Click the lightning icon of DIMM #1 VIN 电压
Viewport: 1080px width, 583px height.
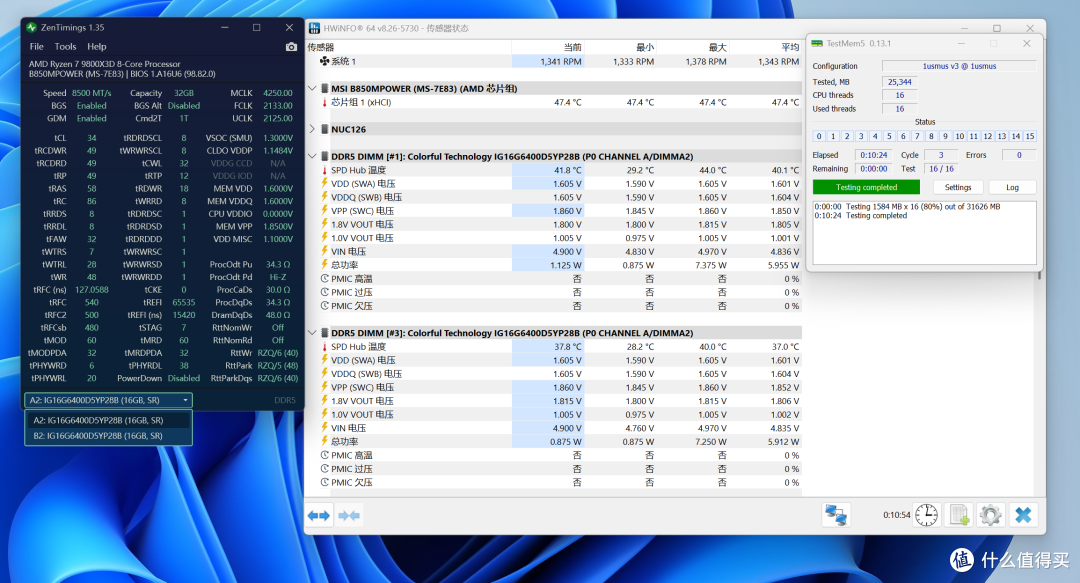(x=324, y=252)
